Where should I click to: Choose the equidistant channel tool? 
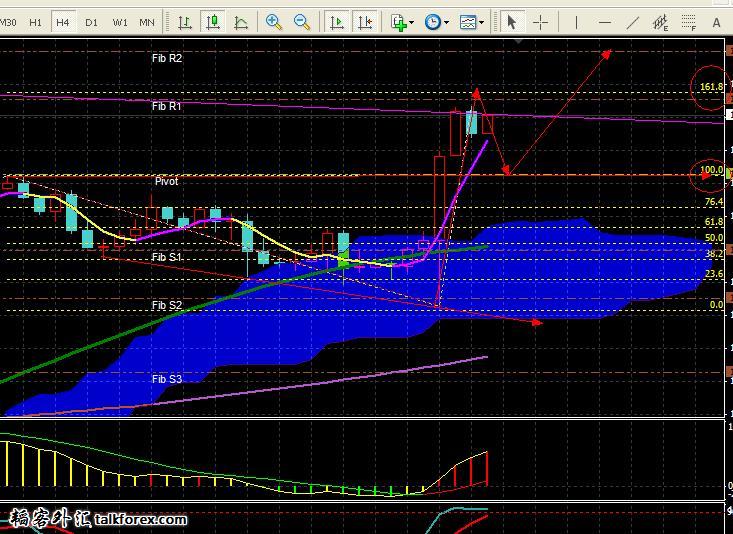(x=660, y=21)
